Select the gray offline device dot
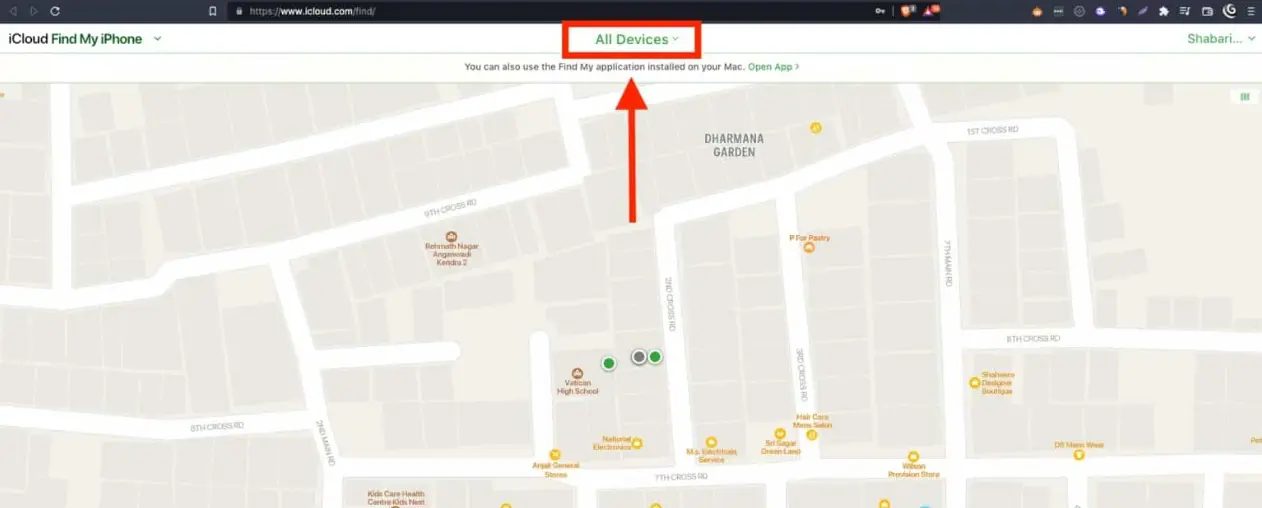The image size is (1262, 508). pos(639,356)
